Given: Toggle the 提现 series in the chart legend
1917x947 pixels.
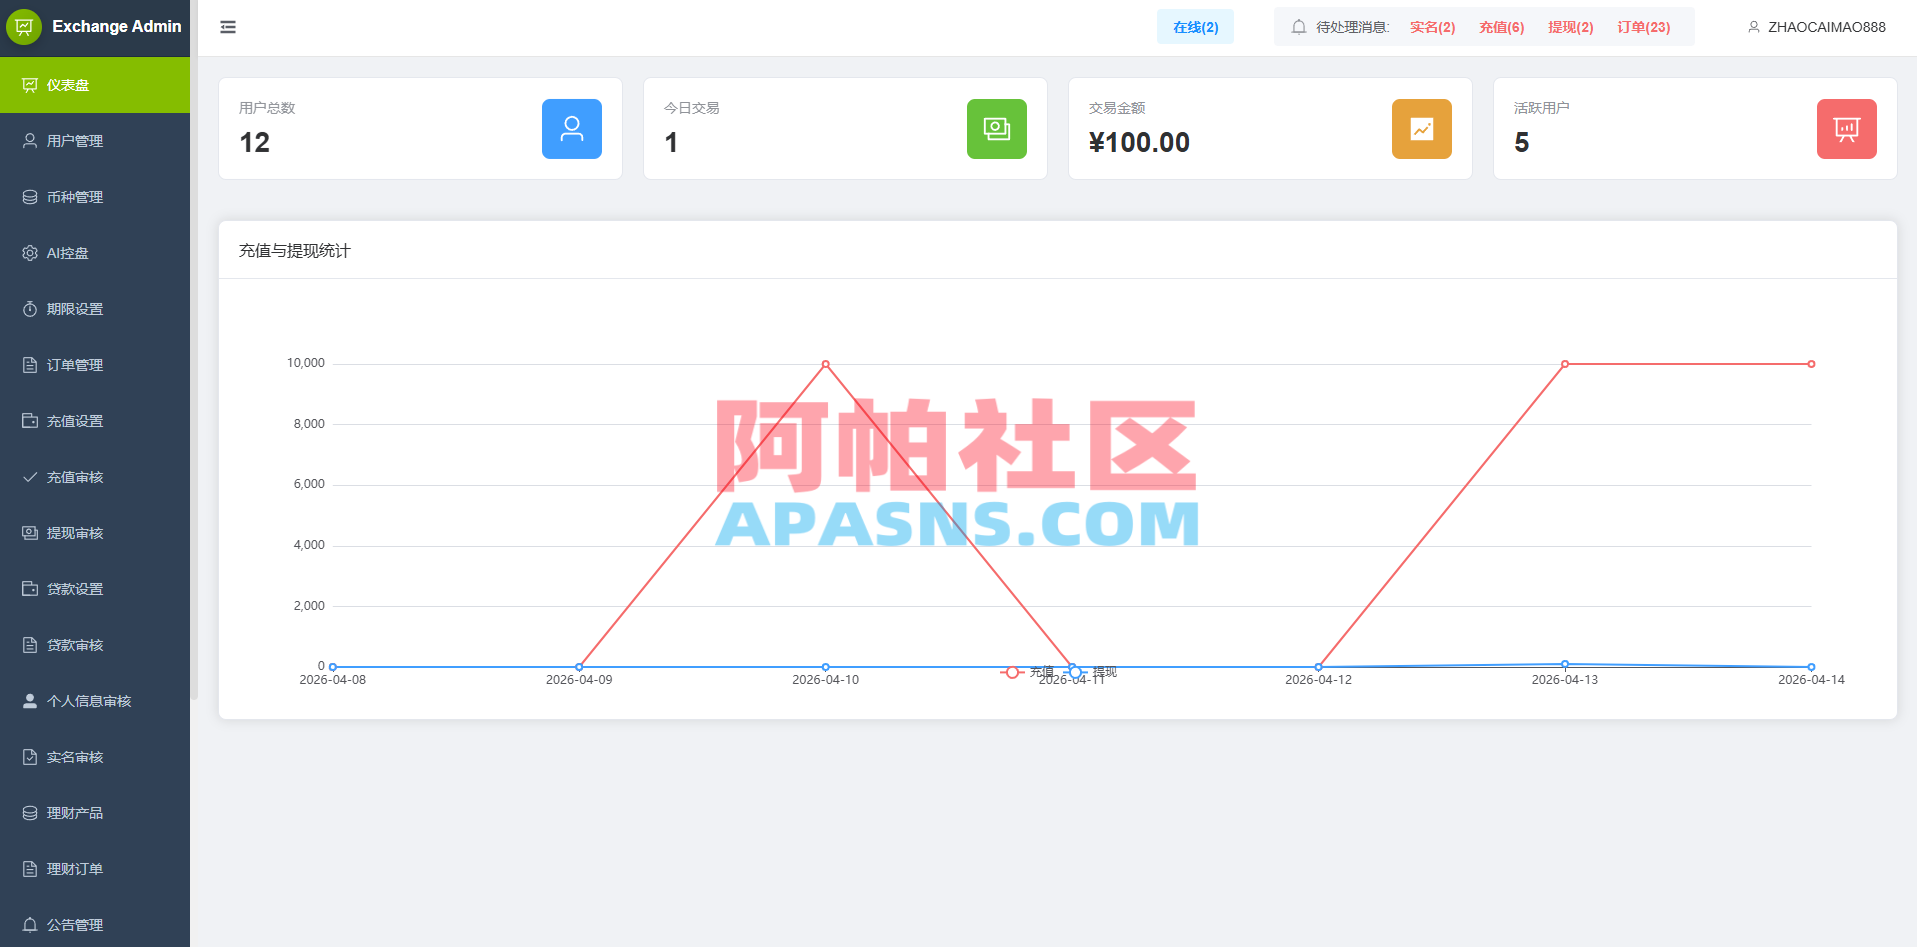Looking at the screenshot, I should pyautogui.click(x=1090, y=672).
